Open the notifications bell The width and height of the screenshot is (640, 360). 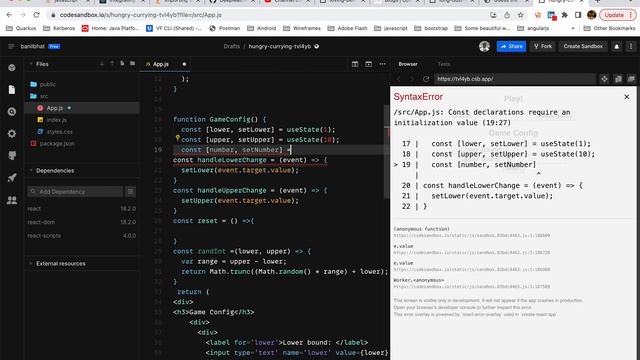tap(617, 47)
